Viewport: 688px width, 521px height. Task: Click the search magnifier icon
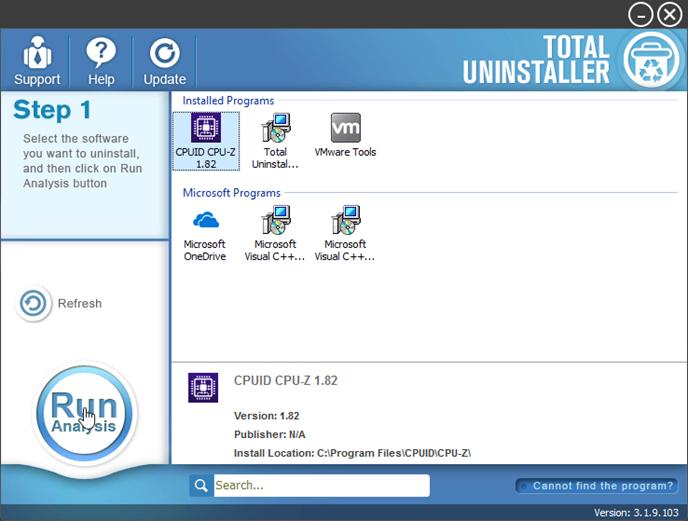[x=201, y=485]
